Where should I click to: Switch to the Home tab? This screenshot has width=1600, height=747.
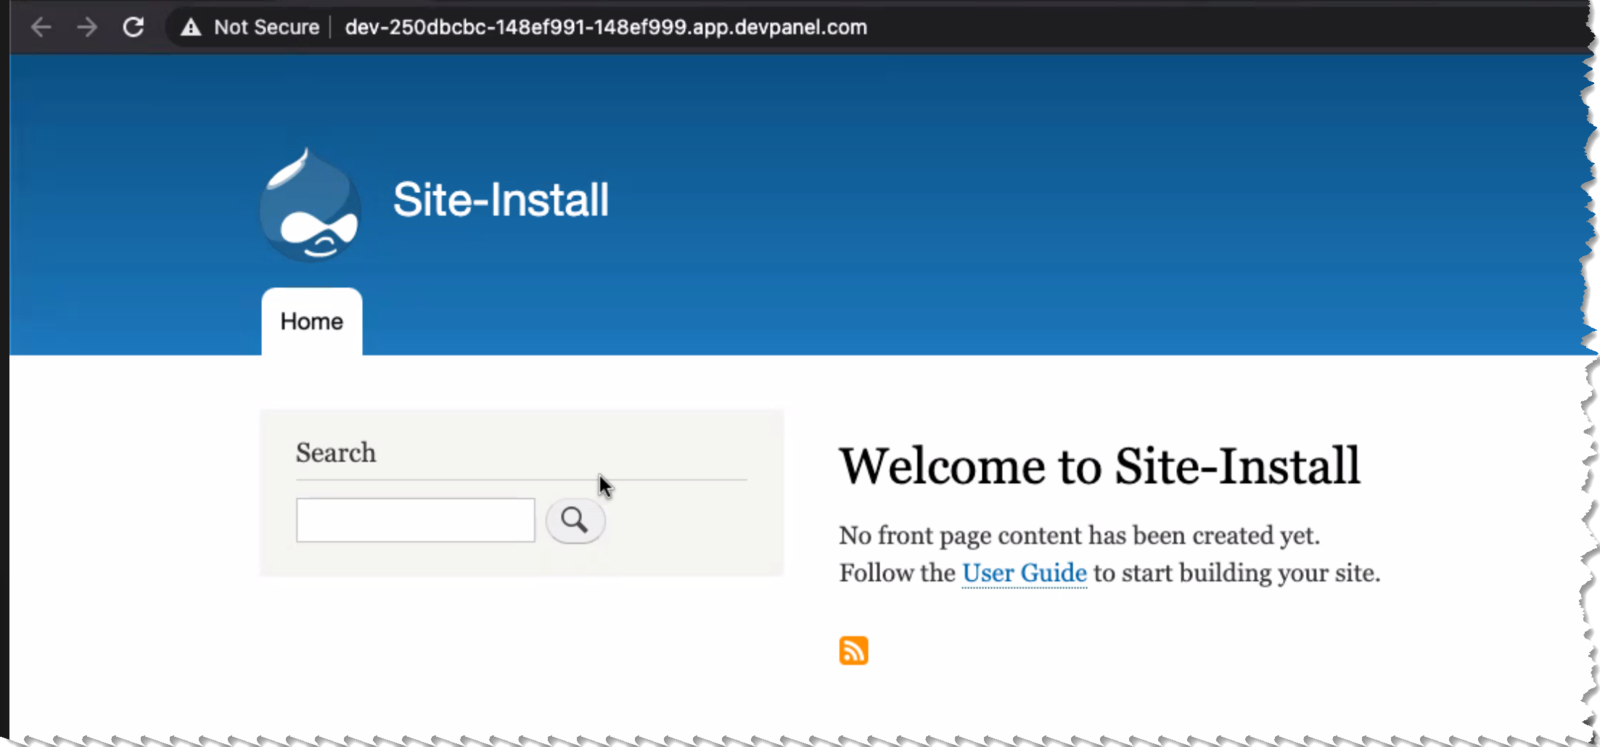pos(311,321)
